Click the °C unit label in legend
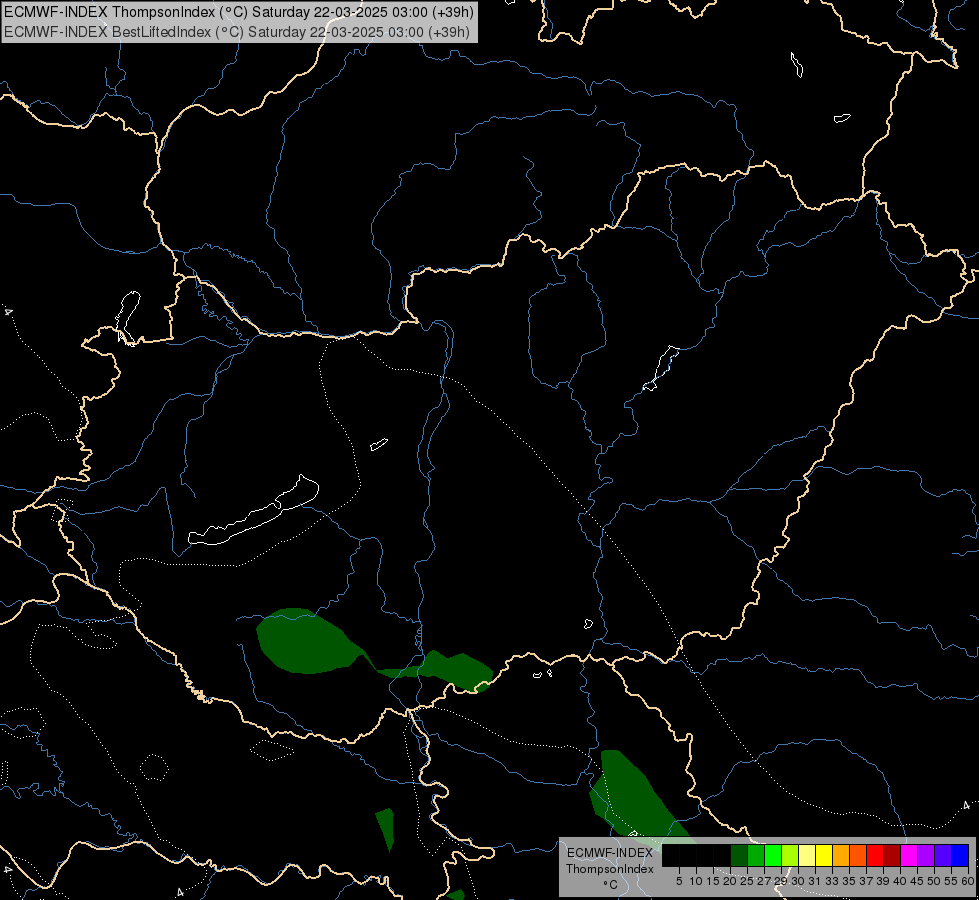Image resolution: width=979 pixels, height=900 pixels. (x=610, y=885)
